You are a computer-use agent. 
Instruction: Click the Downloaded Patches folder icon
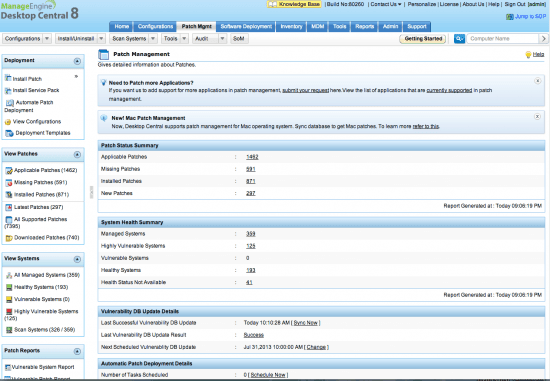coord(9,238)
